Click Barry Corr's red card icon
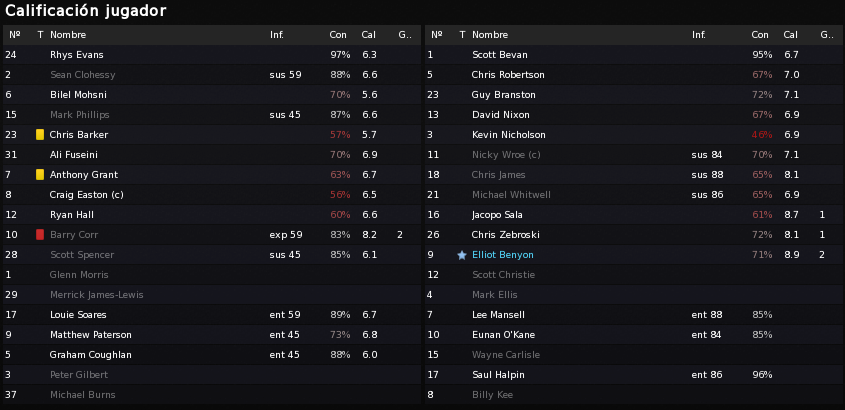845x410 pixels. [40, 234]
